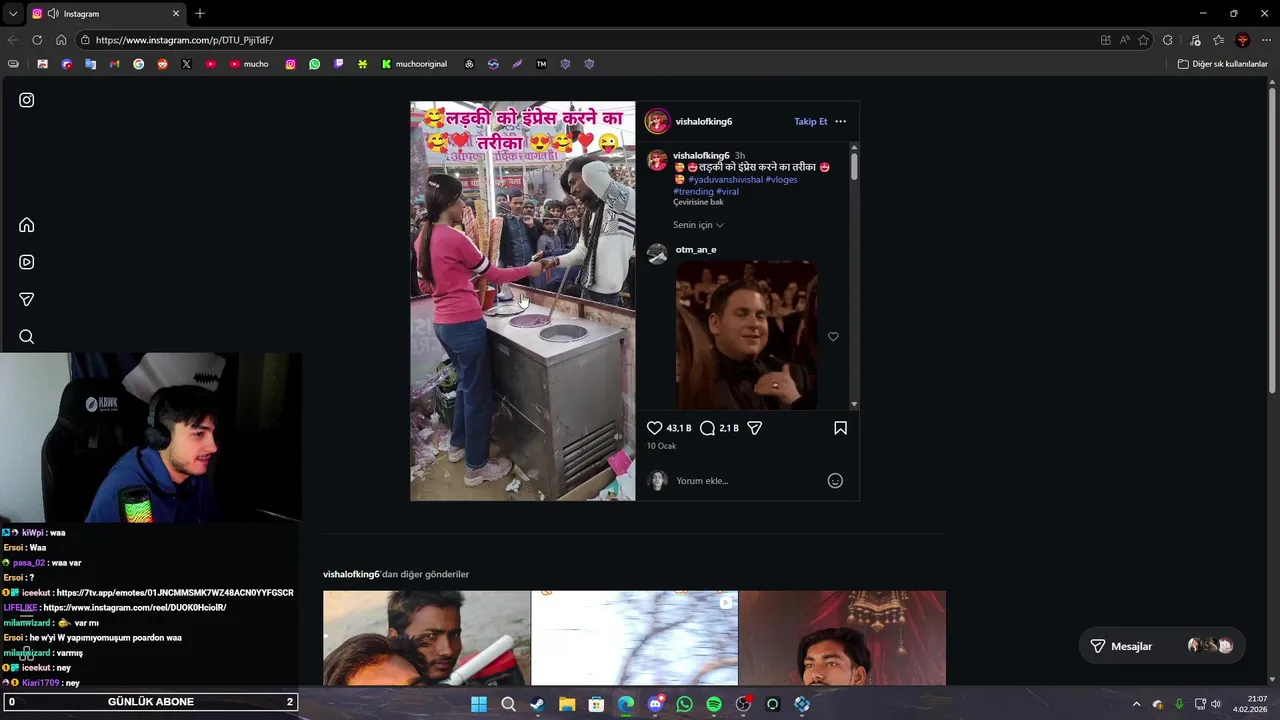Open the Instagram home logo in sidebar
The height and width of the screenshot is (720, 1280).
[27, 100]
